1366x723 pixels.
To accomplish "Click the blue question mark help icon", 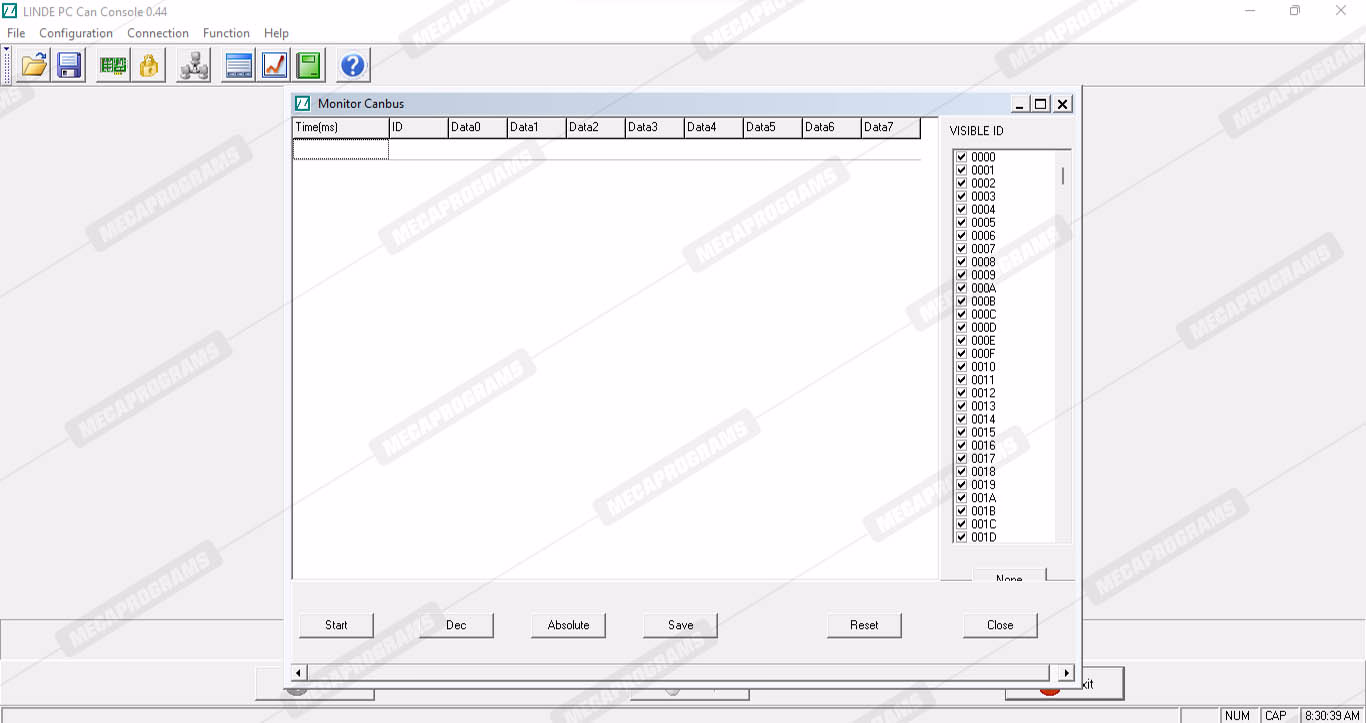I will (353, 66).
